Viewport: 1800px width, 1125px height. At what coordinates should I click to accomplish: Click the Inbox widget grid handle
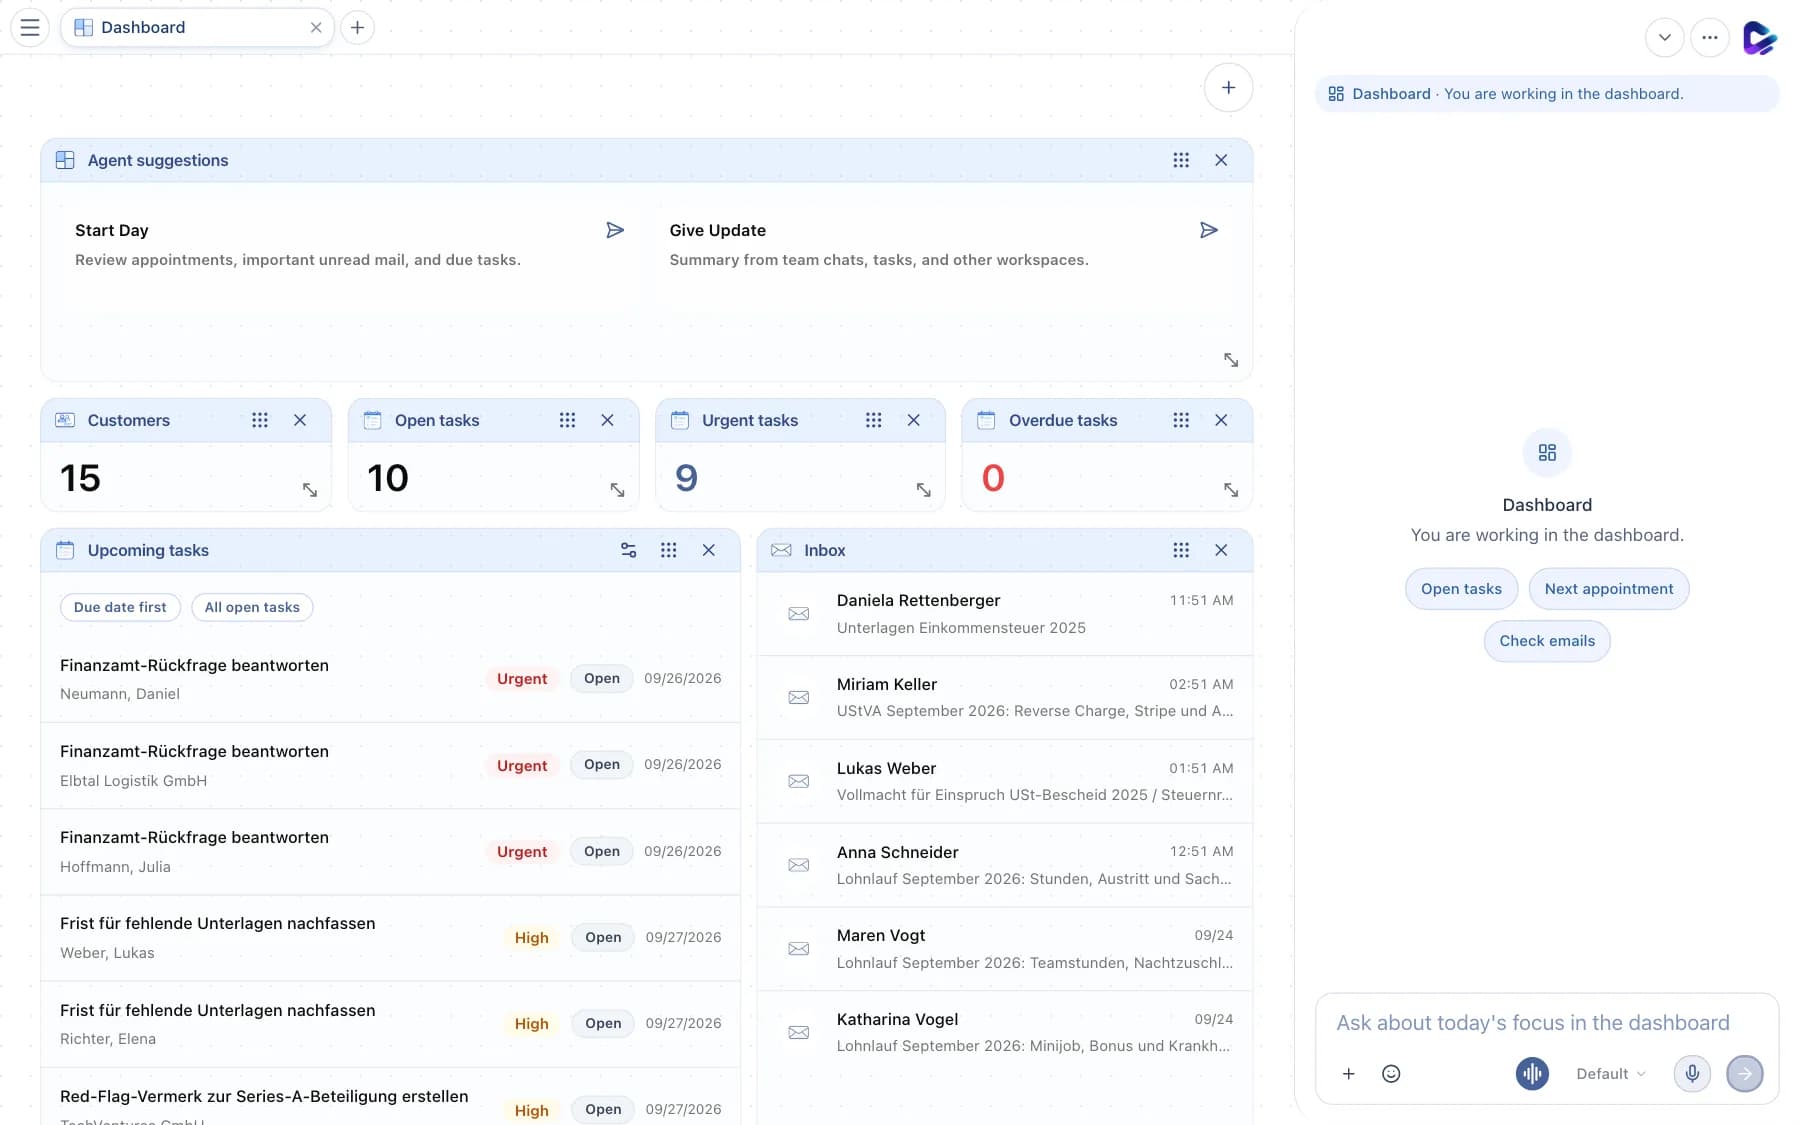pos(1181,550)
